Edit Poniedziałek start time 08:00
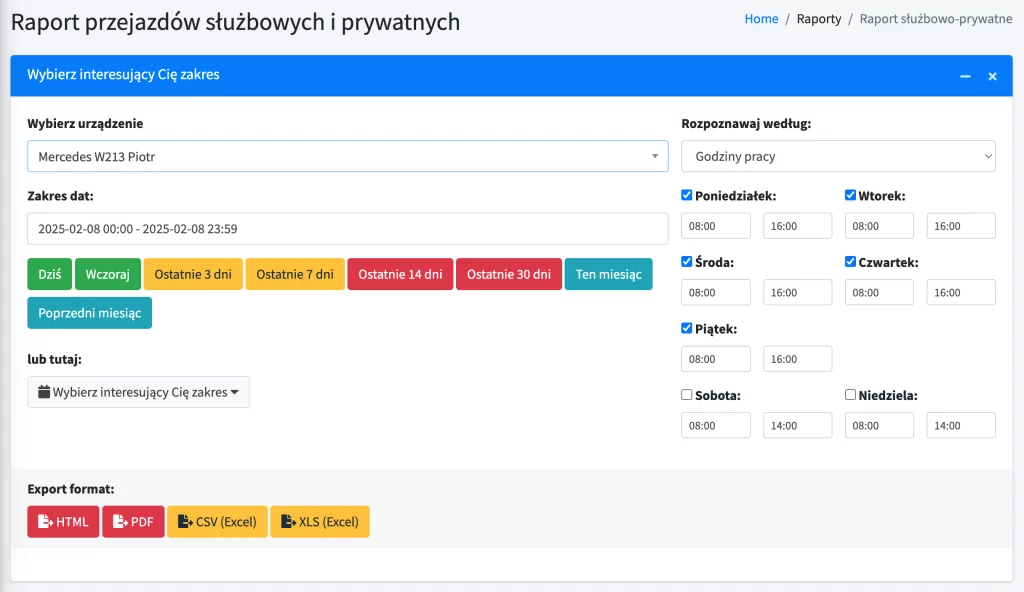The image size is (1024, 592). 716,226
